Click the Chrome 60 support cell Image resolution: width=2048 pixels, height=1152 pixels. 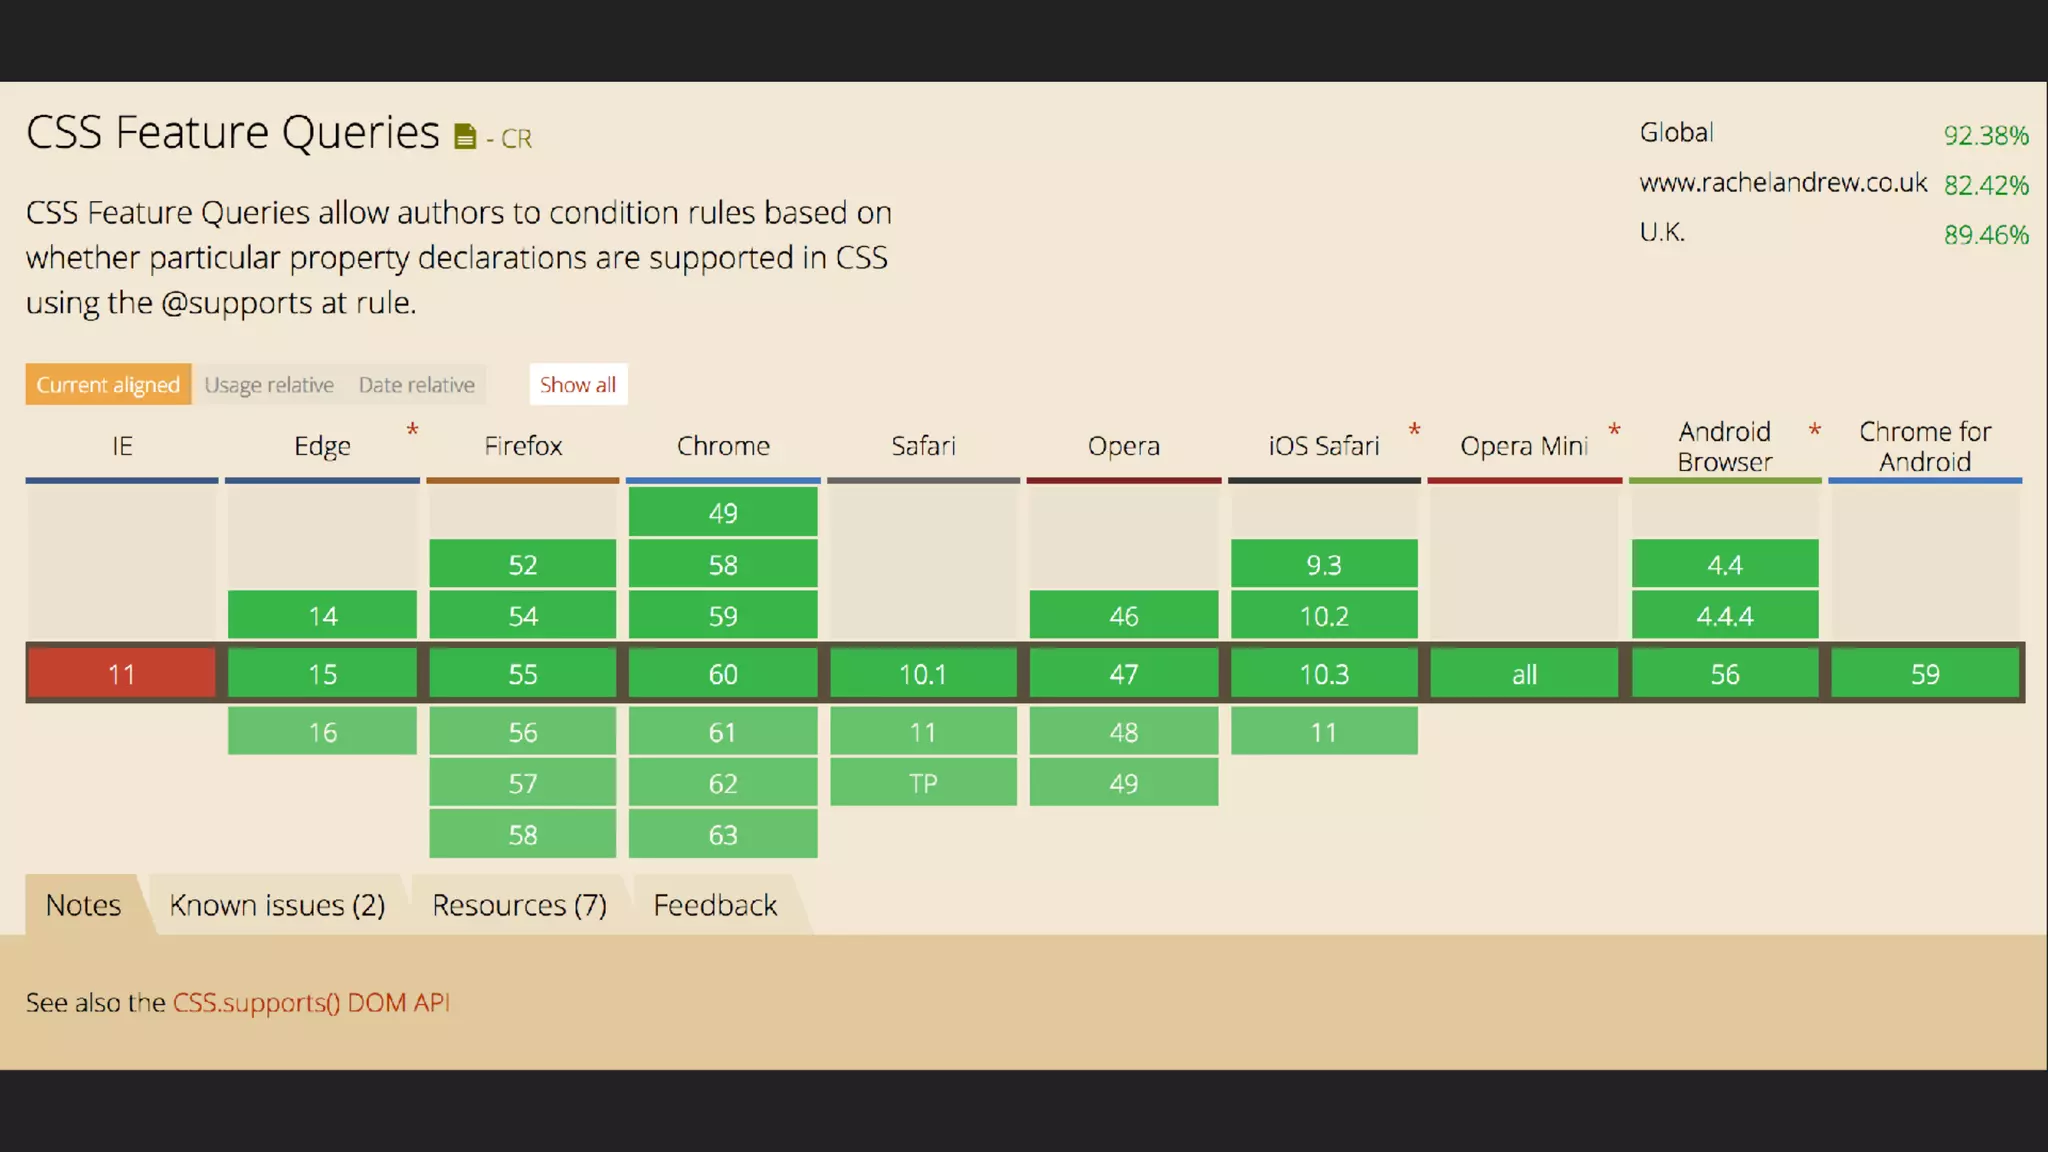click(722, 674)
